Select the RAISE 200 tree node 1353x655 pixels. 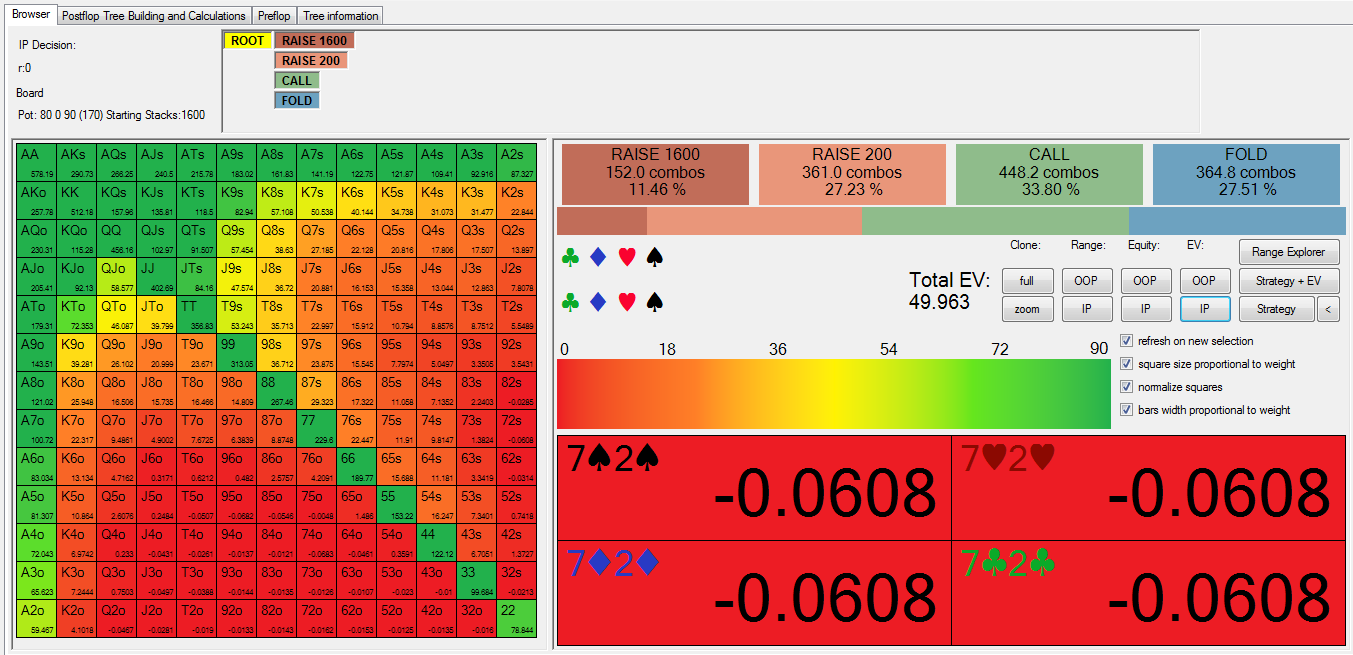pyautogui.click(x=310, y=61)
